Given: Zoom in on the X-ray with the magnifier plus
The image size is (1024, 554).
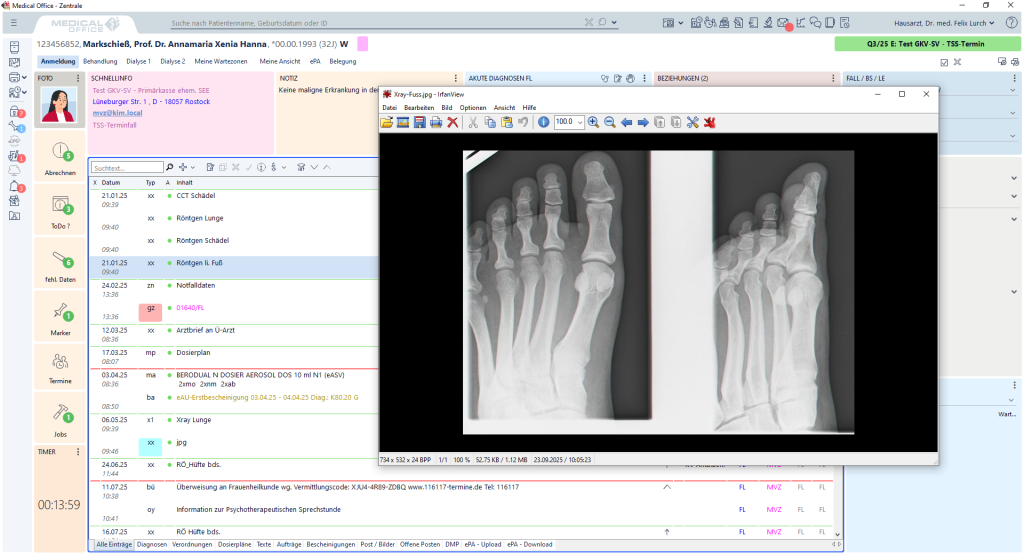Looking at the screenshot, I should tap(593, 122).
